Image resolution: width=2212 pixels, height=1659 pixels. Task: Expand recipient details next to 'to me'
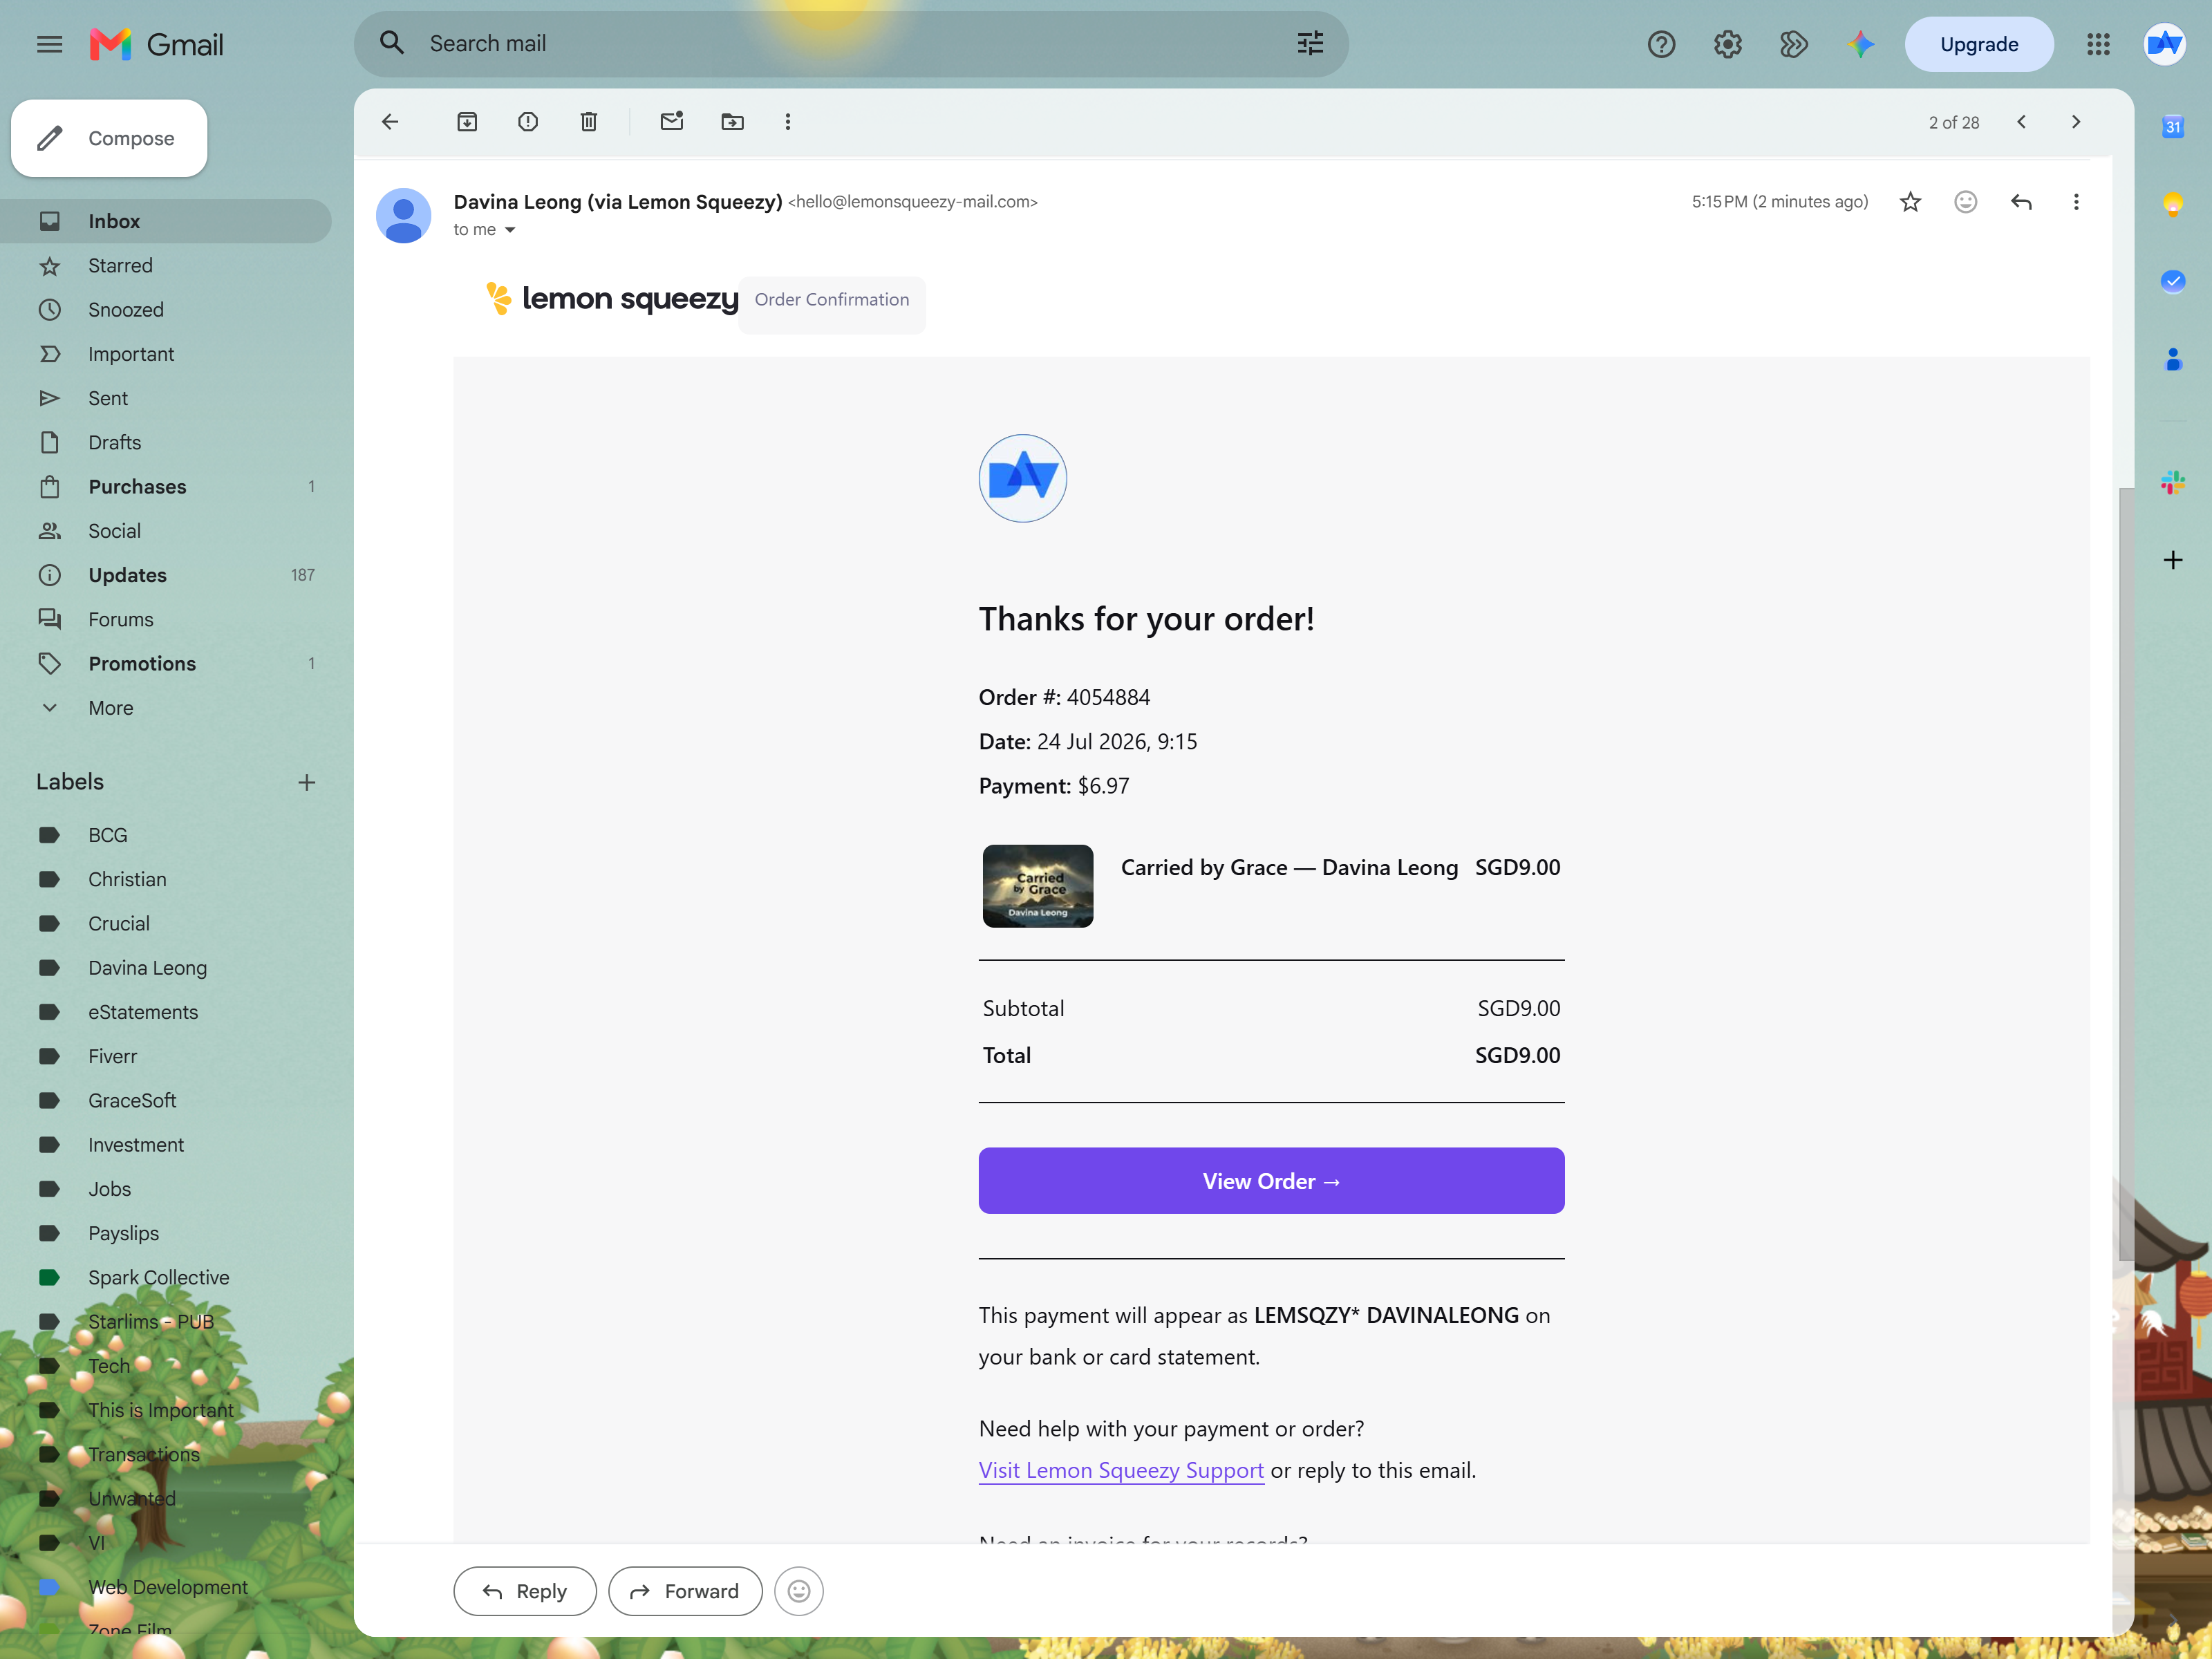[510, 230]
